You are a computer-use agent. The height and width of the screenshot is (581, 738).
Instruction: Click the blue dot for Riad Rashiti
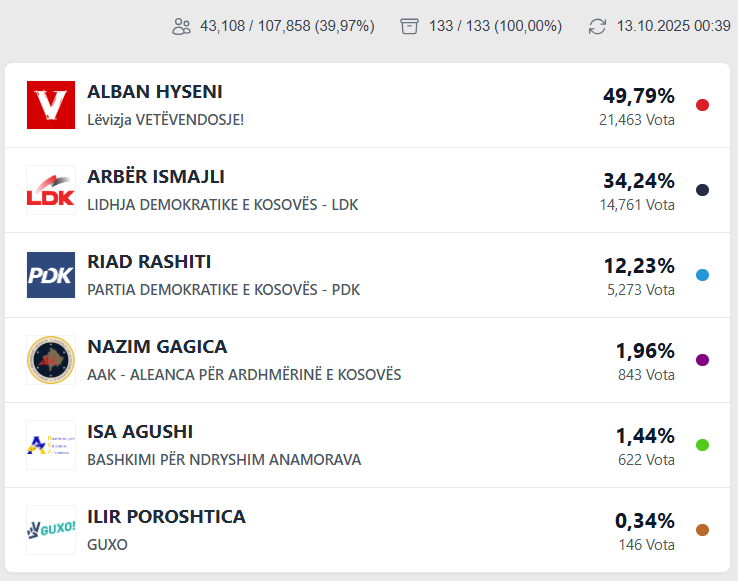[x=702, y=275]
